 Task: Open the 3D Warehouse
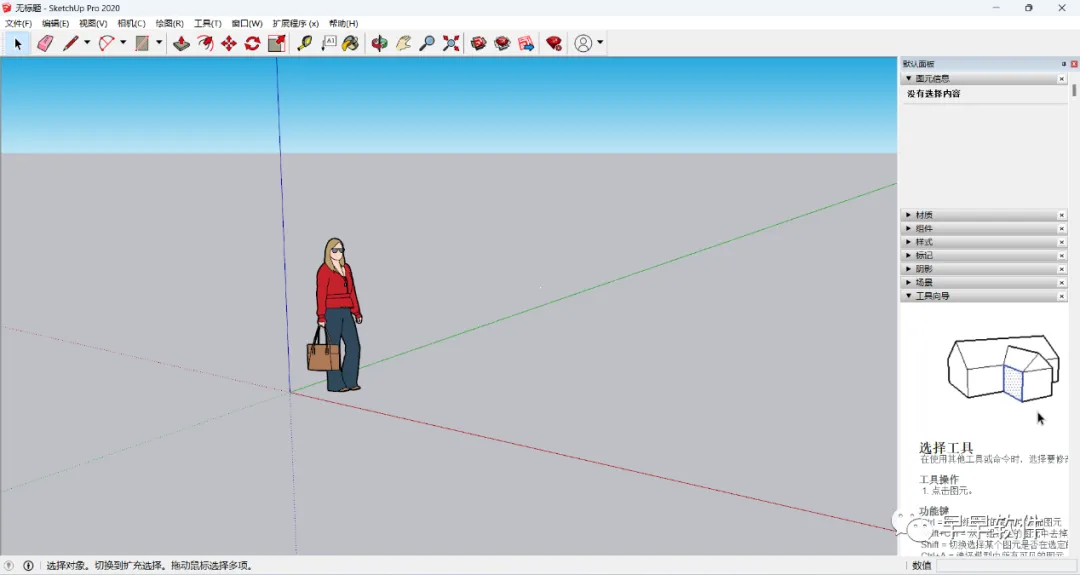(x=479, y=43)
